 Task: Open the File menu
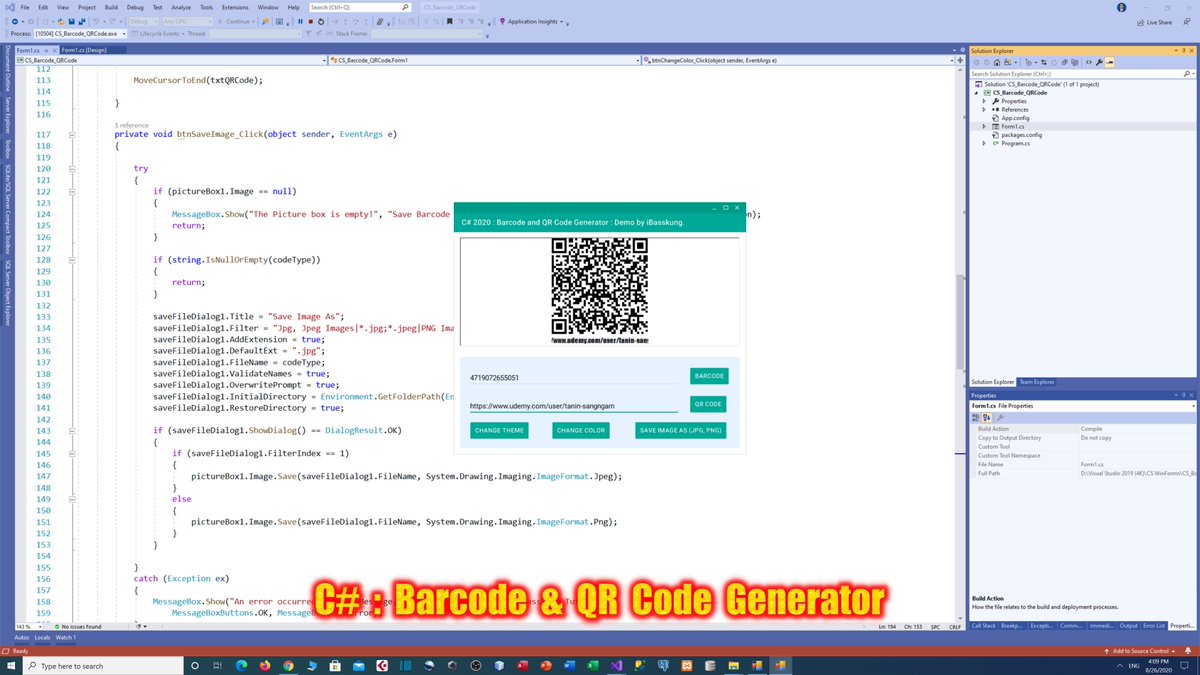tap(23, 7)
